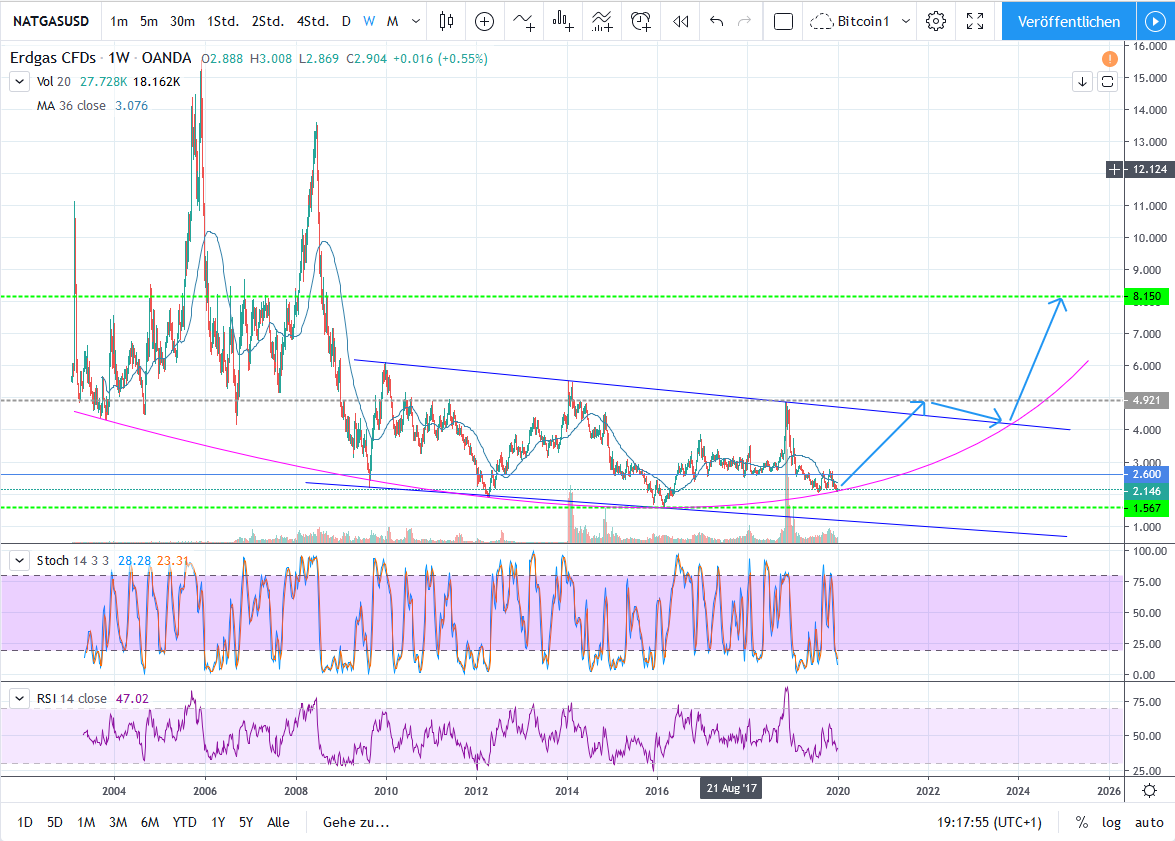1175x841 pixels.
Task: Click the 4.921 gray price label
Action: (1147, 400)
